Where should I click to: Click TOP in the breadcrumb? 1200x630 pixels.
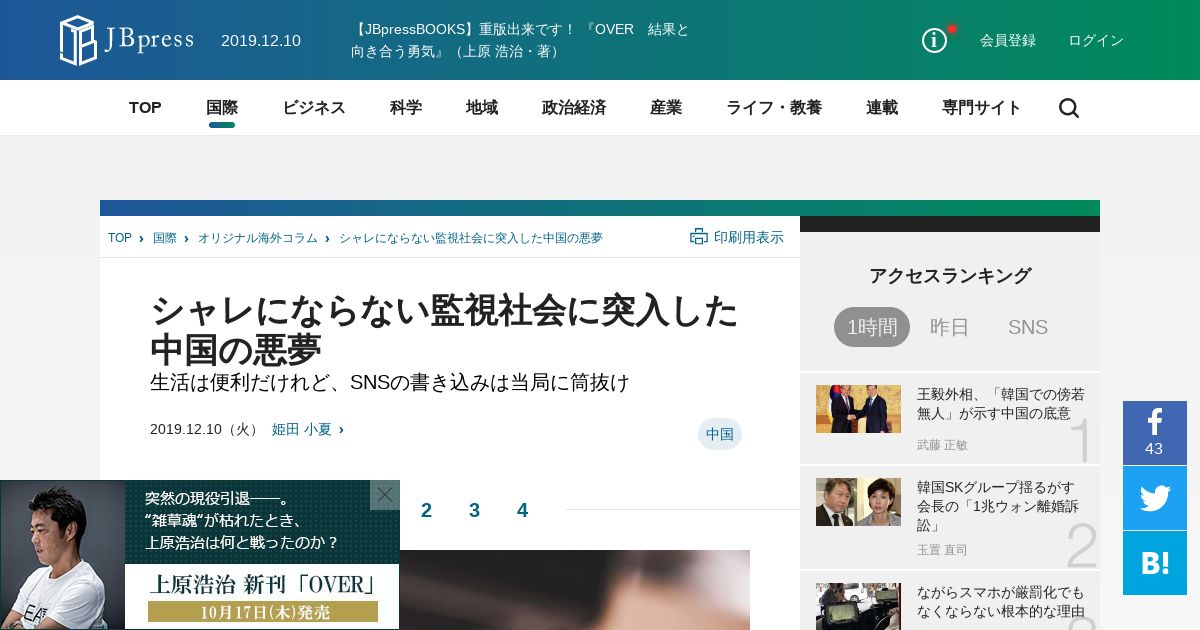coord(120,238)
